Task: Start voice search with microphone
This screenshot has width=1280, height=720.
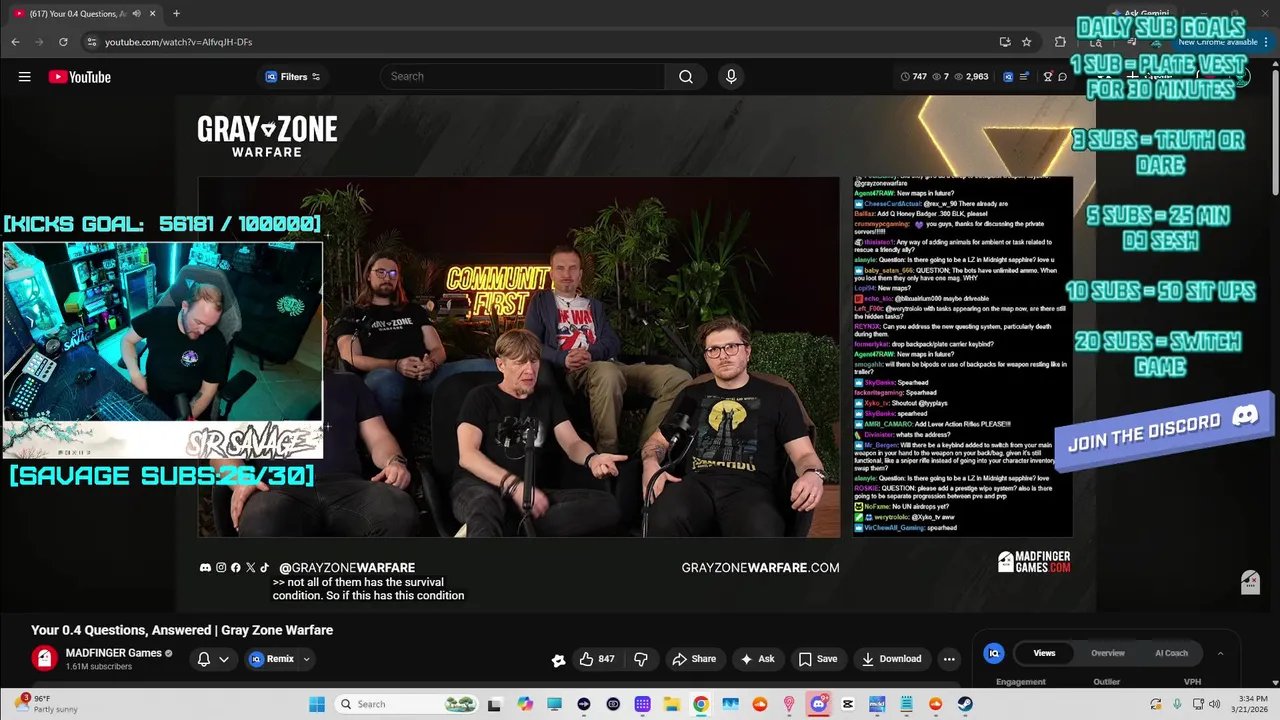Action: tap(731, 76)
